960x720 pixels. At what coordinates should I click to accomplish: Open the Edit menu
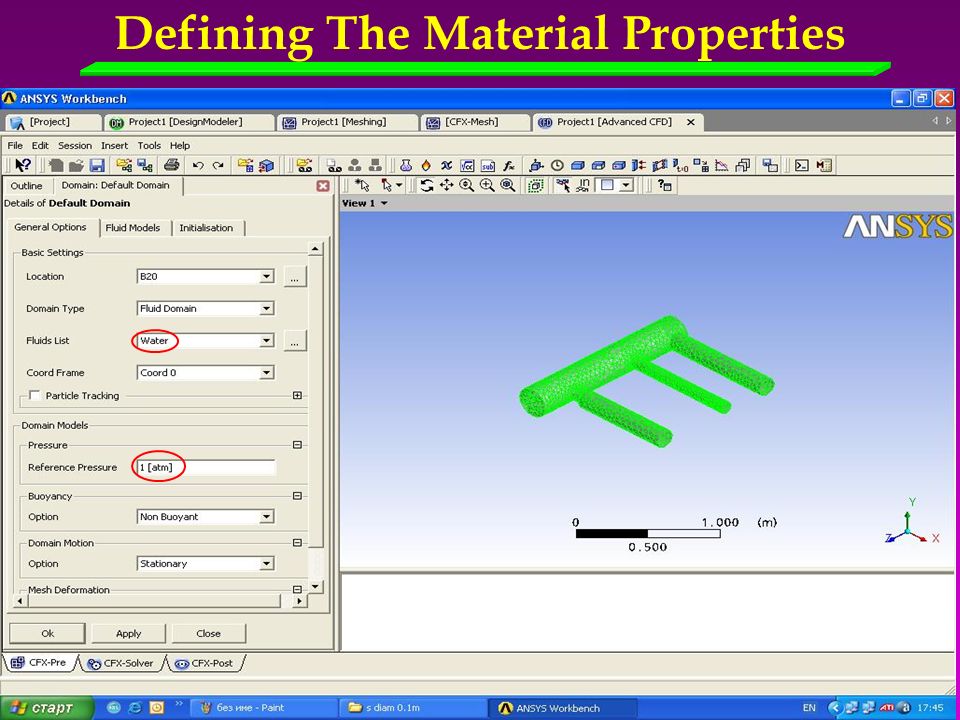tap(40, 146)
